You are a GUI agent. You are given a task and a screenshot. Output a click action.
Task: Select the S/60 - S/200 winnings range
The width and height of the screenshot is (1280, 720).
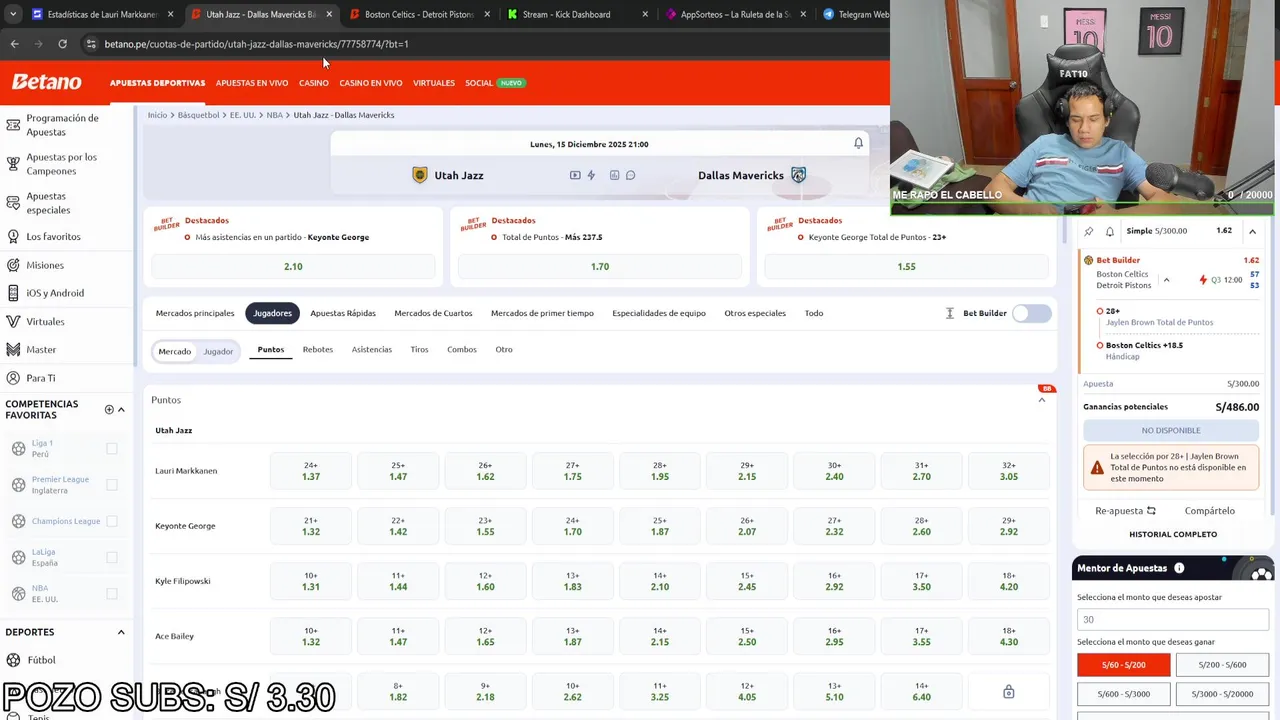(1123, 665)
